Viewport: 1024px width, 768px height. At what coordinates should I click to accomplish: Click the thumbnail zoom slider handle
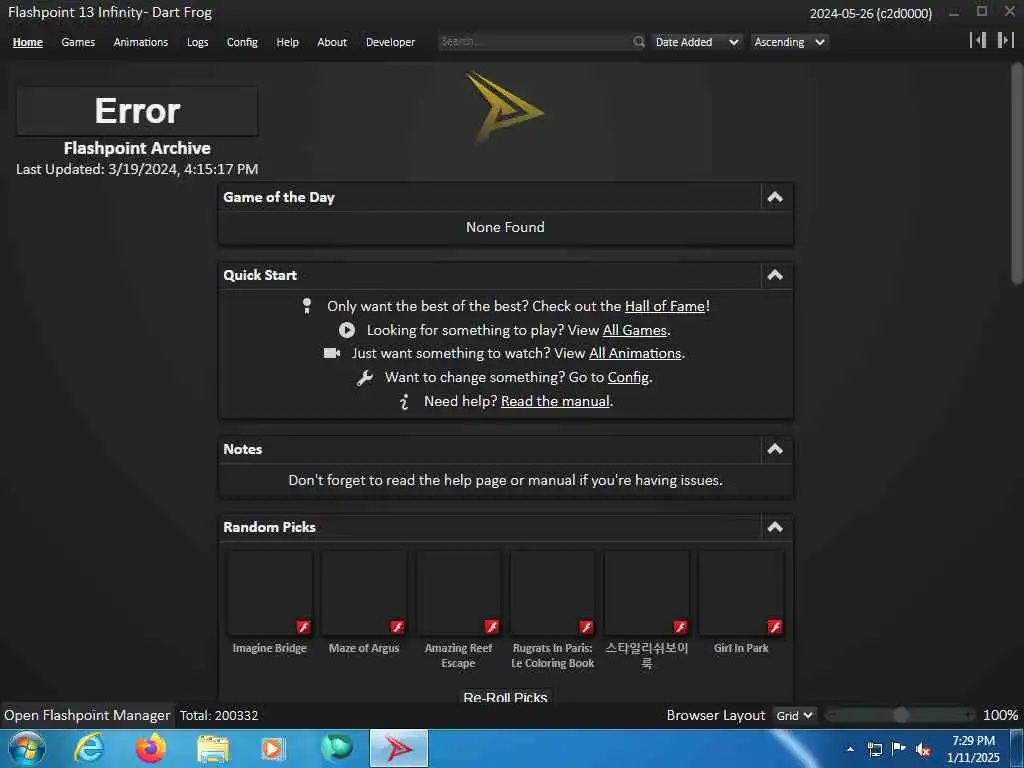click(901, 715)
